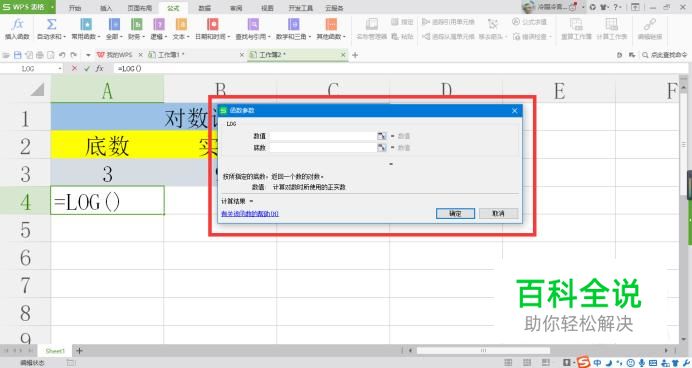Click range selector icon for 底数 field
The width and height of the screenshot is (692, 368).
[x=382, y=147]
